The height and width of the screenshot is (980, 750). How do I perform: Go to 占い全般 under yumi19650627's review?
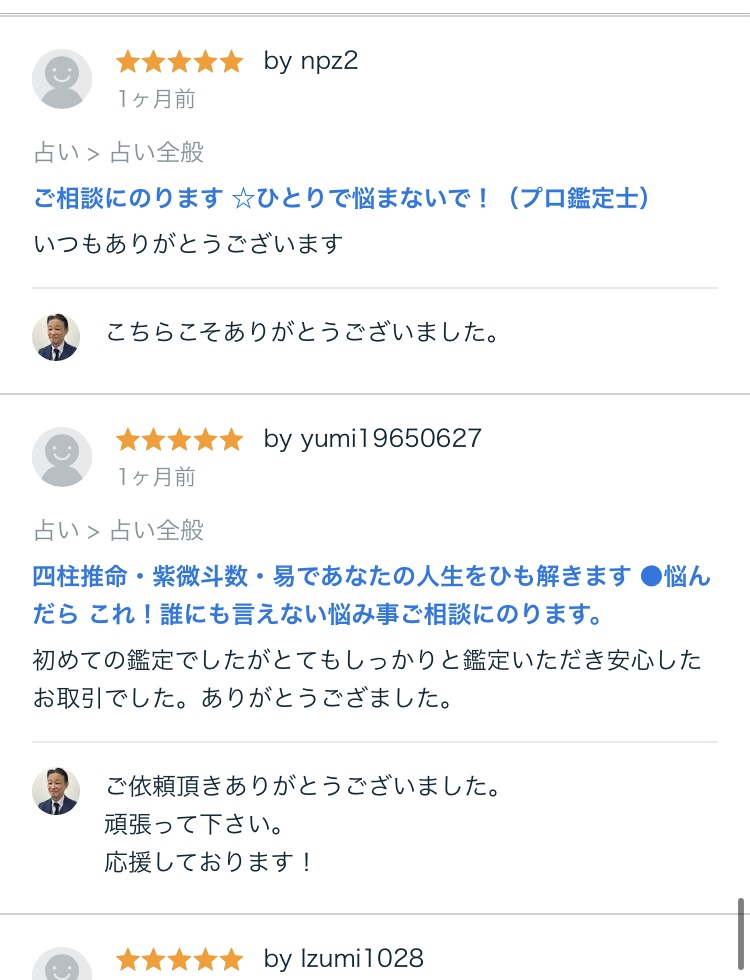click(x=157, y=530)
